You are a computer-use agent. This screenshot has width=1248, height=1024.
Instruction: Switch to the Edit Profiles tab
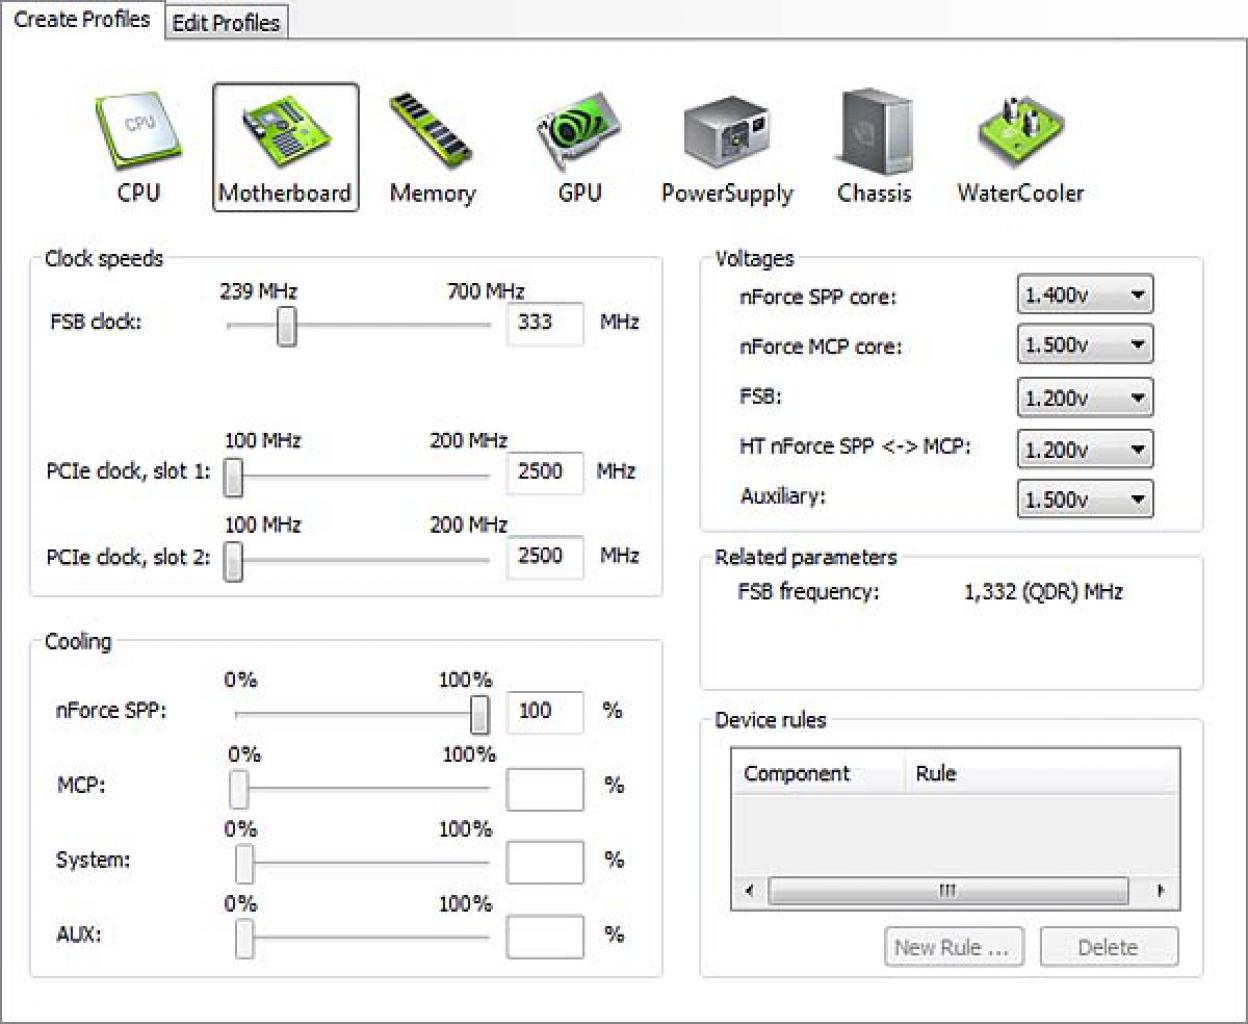[226, 22]
